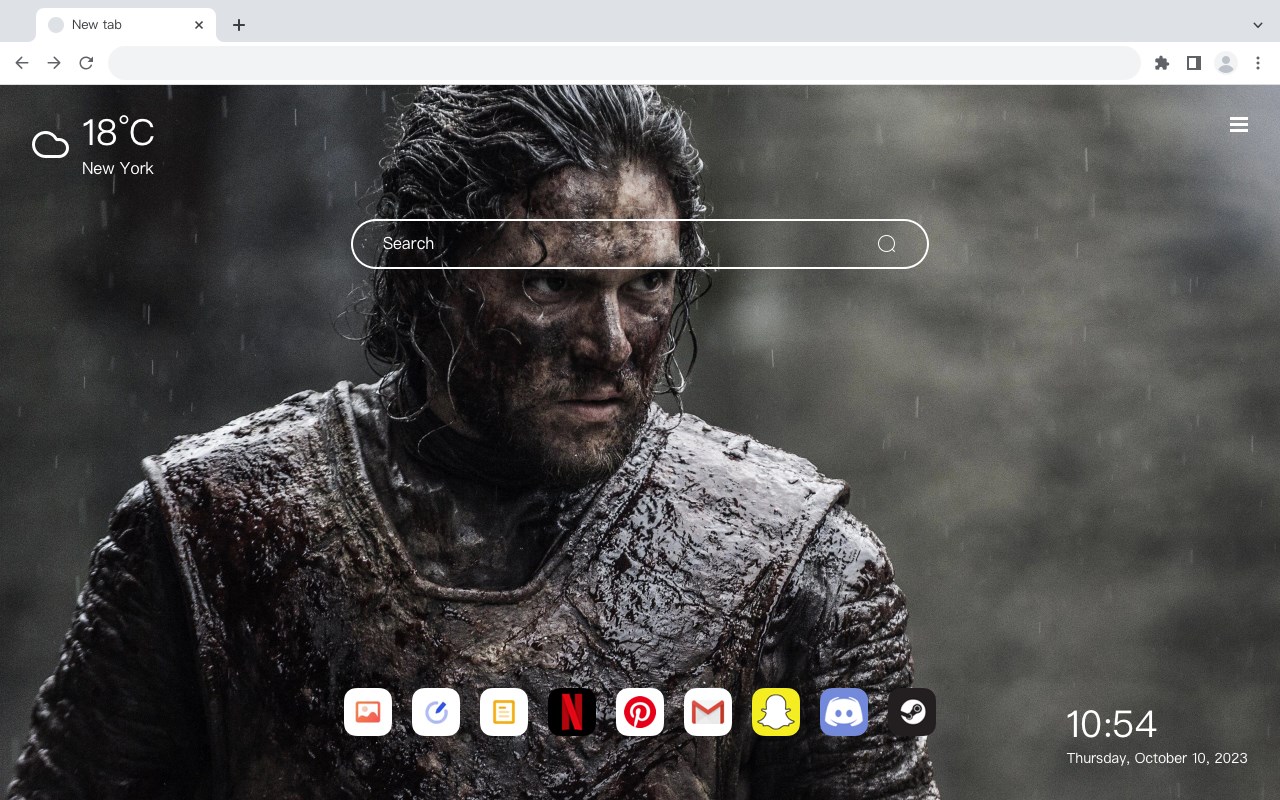Click the 18°C temperature reading
The image size is (1280, 800).
(118, 133)
